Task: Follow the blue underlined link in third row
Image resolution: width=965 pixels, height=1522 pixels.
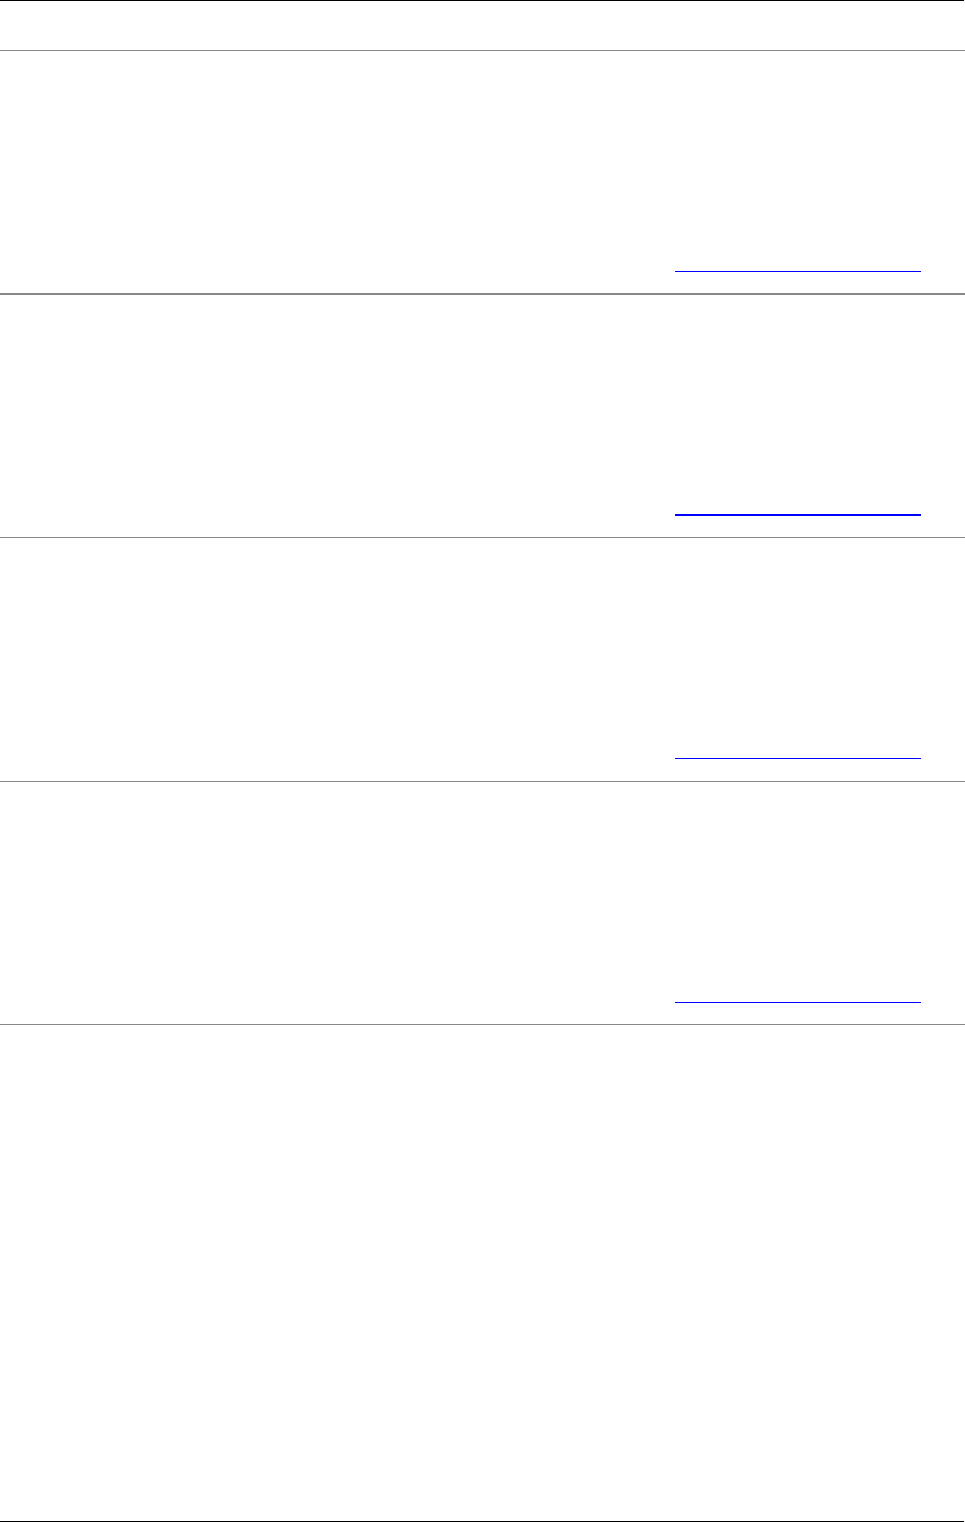Action: pos(797,757)
